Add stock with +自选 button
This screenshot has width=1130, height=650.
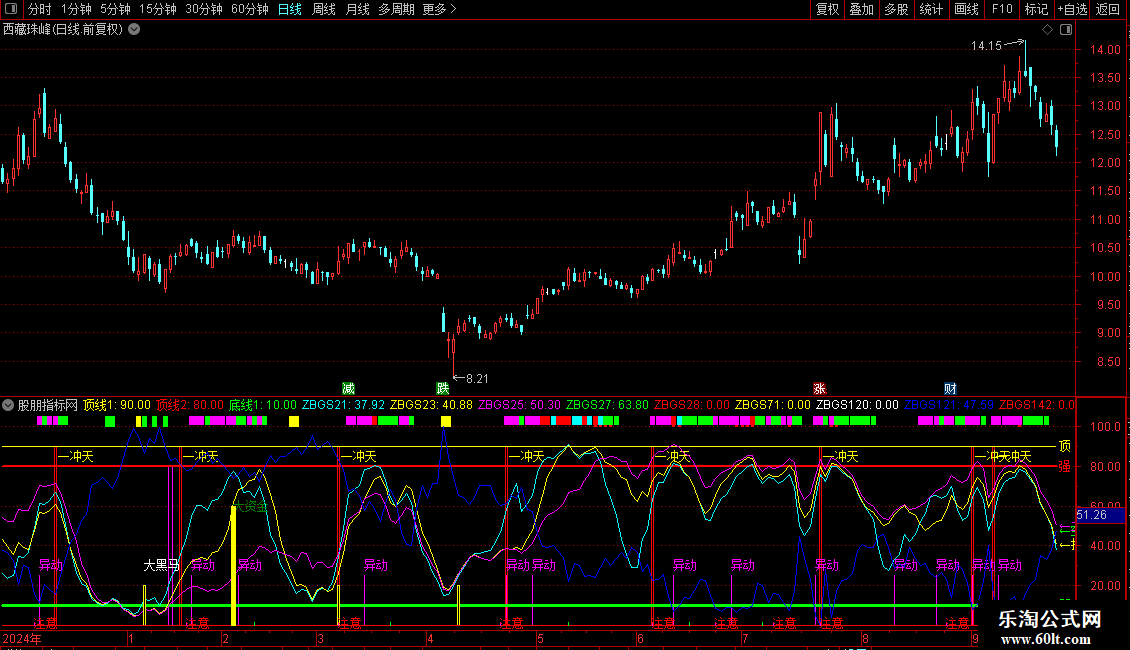pyautogui.click(x=1072, y=9)
